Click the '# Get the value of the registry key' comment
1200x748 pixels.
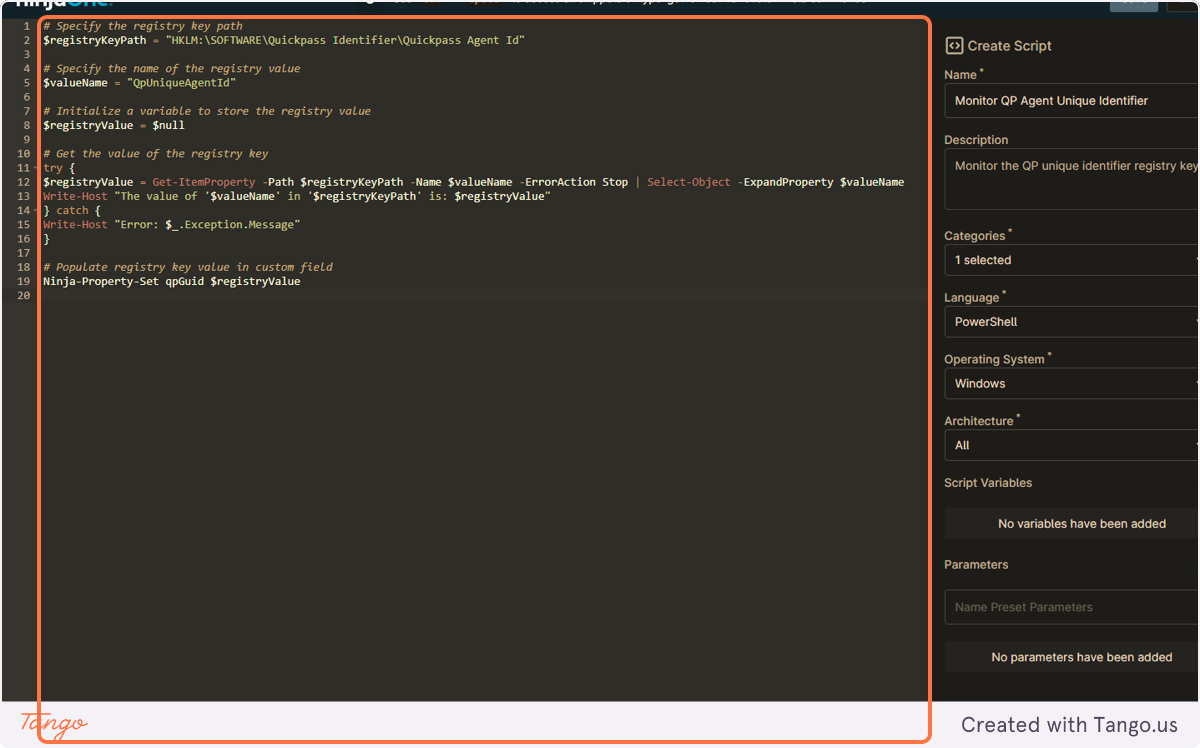pos(156,154)
